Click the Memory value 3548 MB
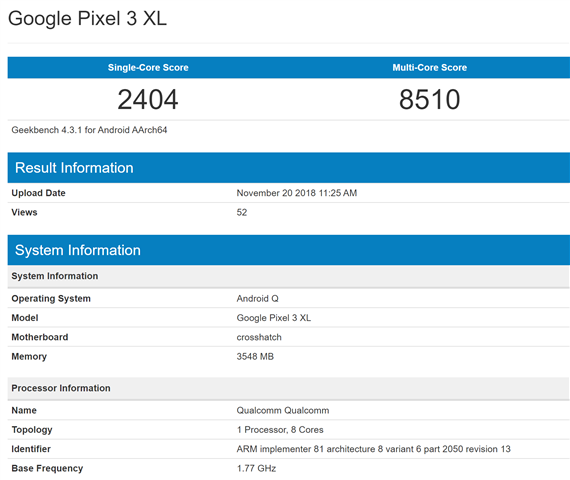 (255, 357)
